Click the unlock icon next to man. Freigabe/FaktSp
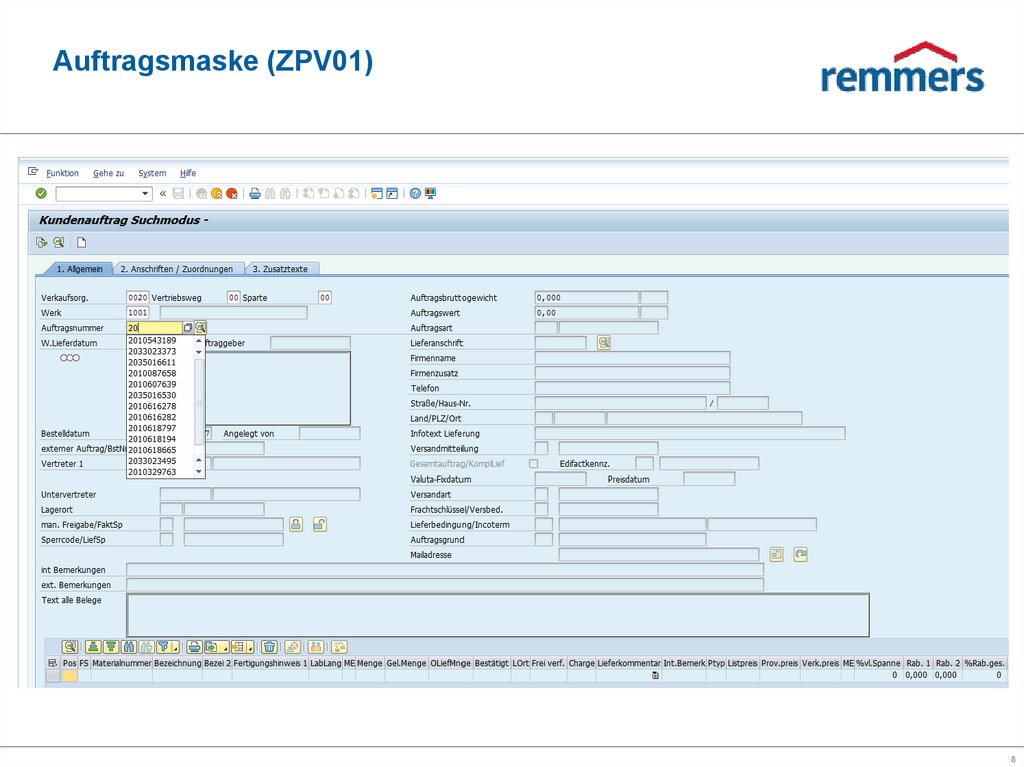The image size is (1024, 767). [319, 525]
